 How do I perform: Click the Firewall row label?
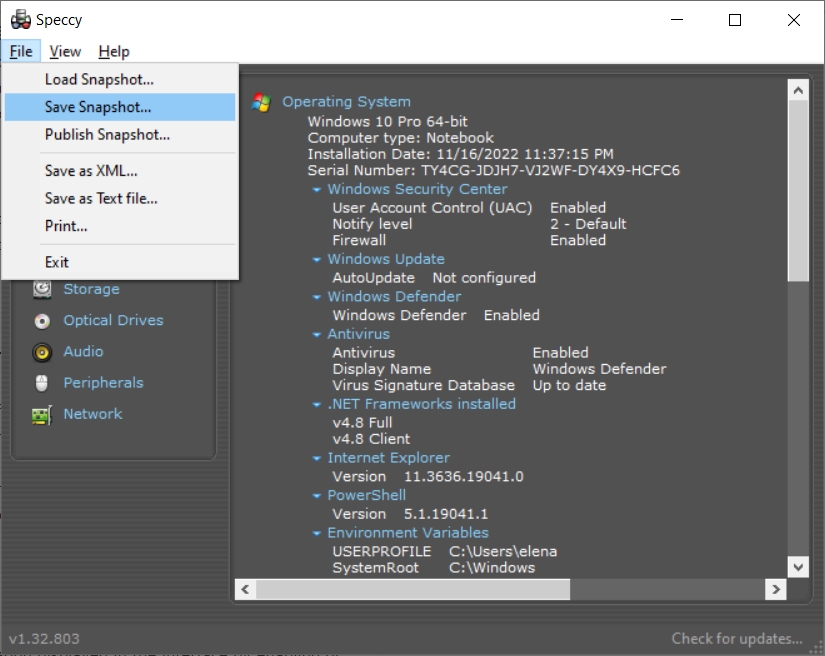point(359,240)
